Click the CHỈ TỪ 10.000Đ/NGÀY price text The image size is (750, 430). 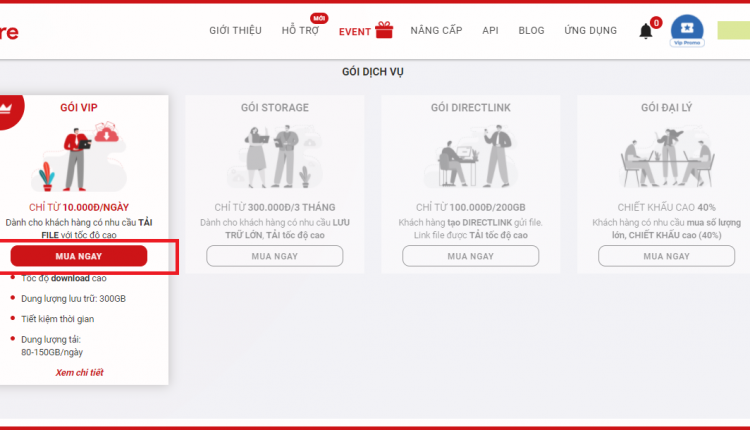(79, 207)
